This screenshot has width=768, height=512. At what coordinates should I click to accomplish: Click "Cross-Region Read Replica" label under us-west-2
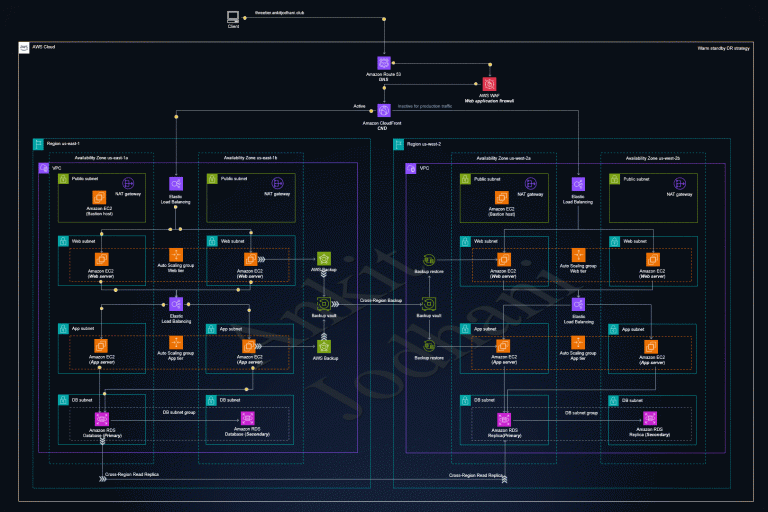476,475
